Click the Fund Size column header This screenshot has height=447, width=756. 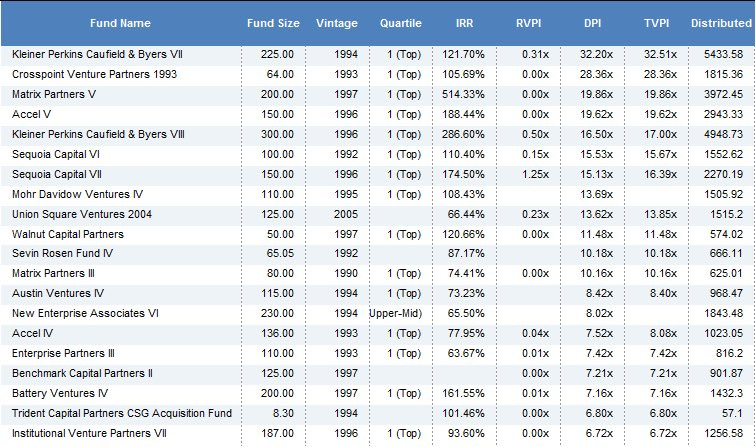click(x=273, y=23)
